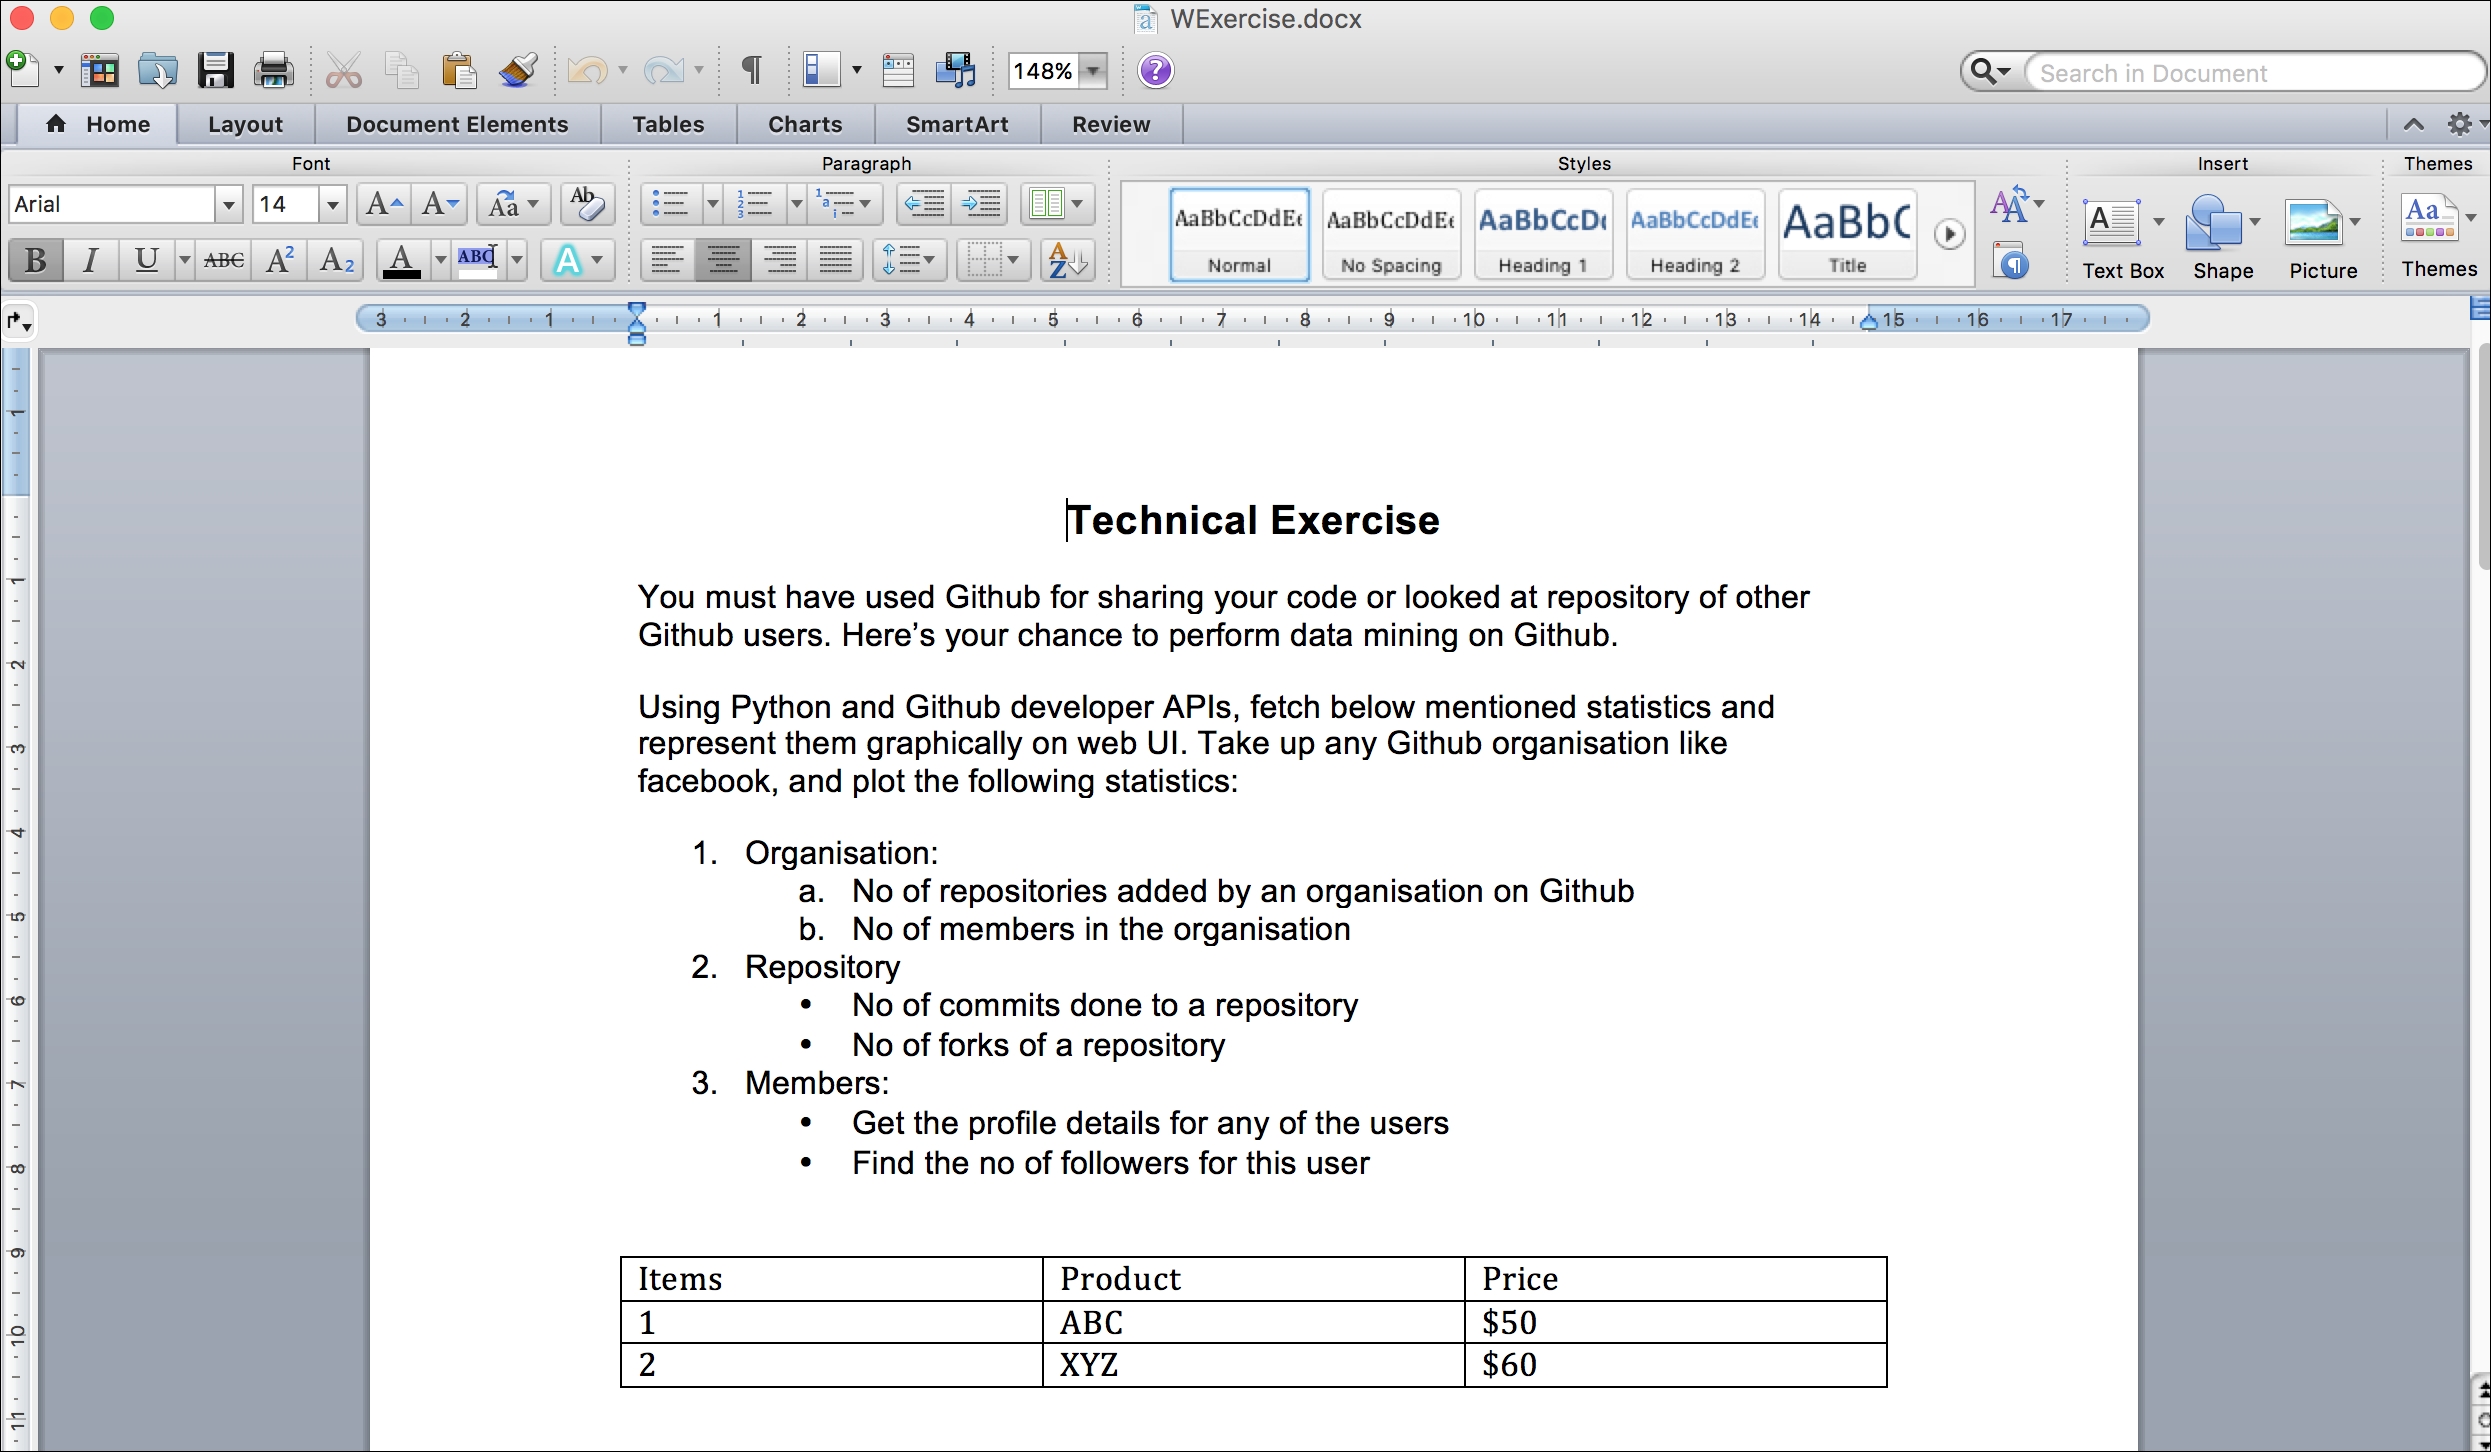This screenshot has height=1452, width=2491.
Task: Increase font size with A up icon
Action: (x=384, y=205)
